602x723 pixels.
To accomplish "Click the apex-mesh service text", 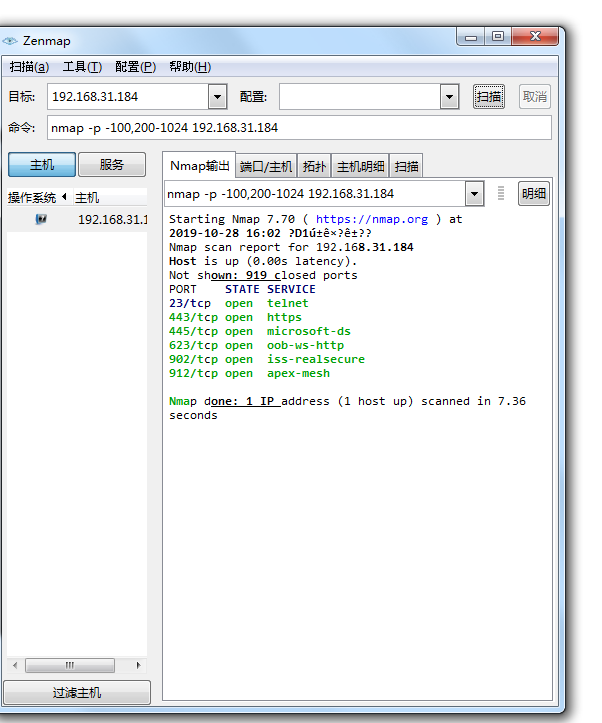I will click(298, 373).
